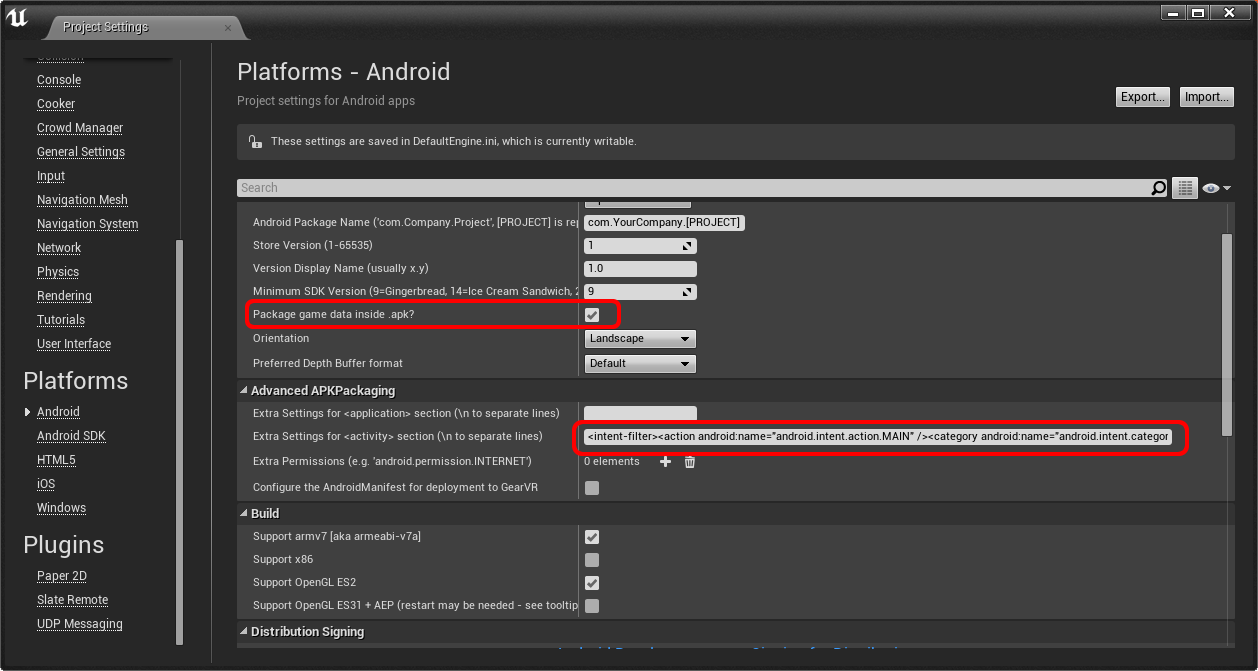Open Navigation System settings
The width and height of the screenshot is (1258, 671).
88,224
